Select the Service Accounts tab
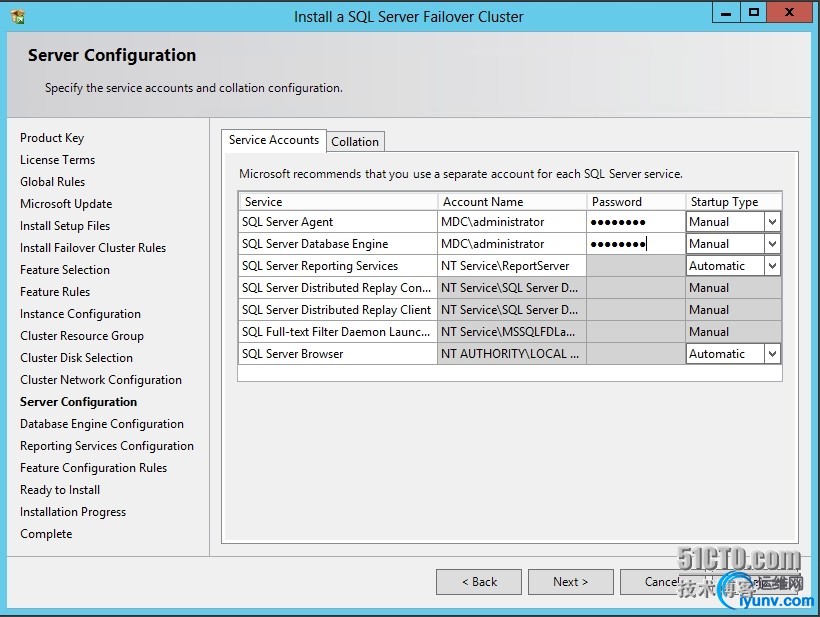820x617 pixels. click(x=274, y=140)
